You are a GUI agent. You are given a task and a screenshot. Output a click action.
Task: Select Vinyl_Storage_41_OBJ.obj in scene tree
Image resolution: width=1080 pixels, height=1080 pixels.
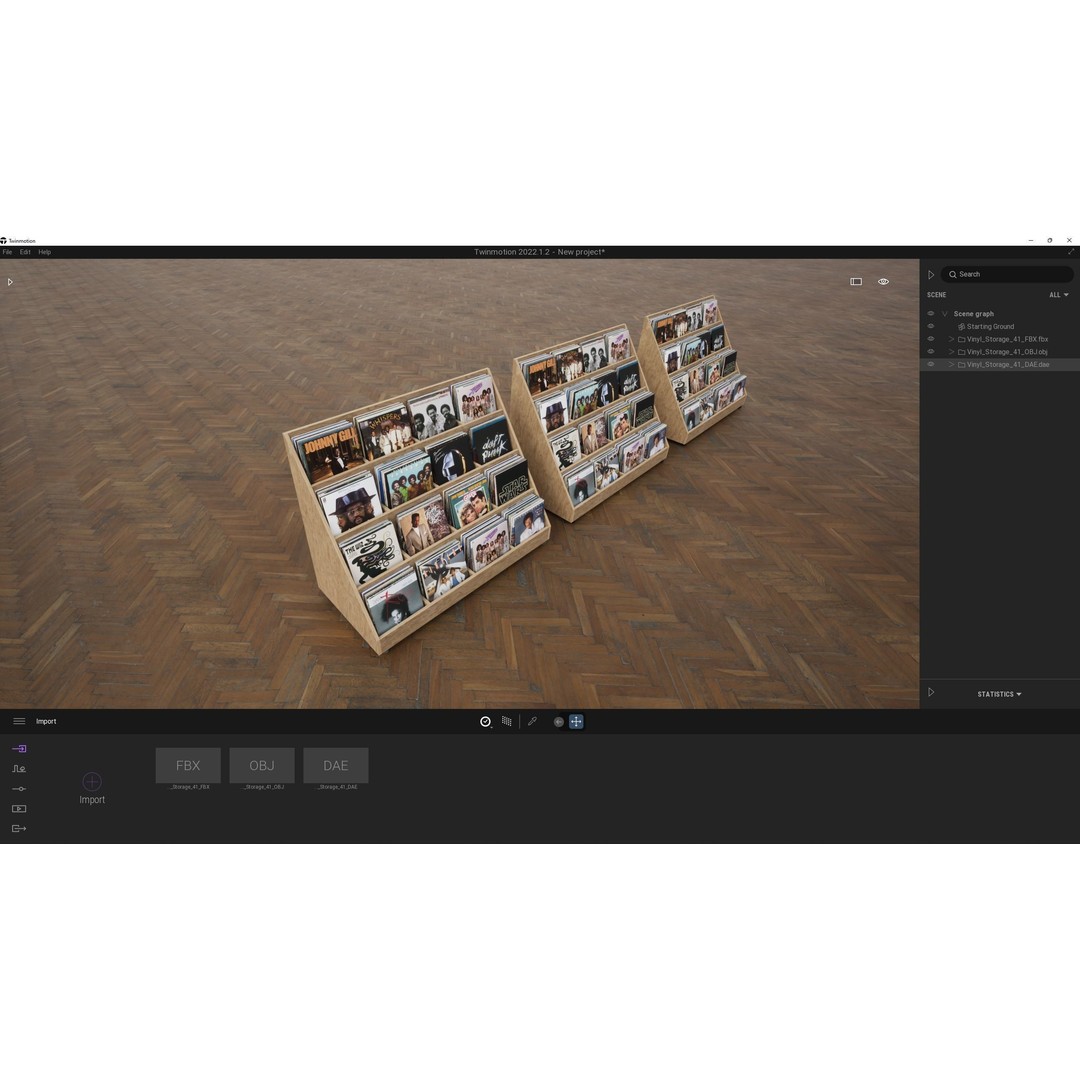coord(1007,352)
